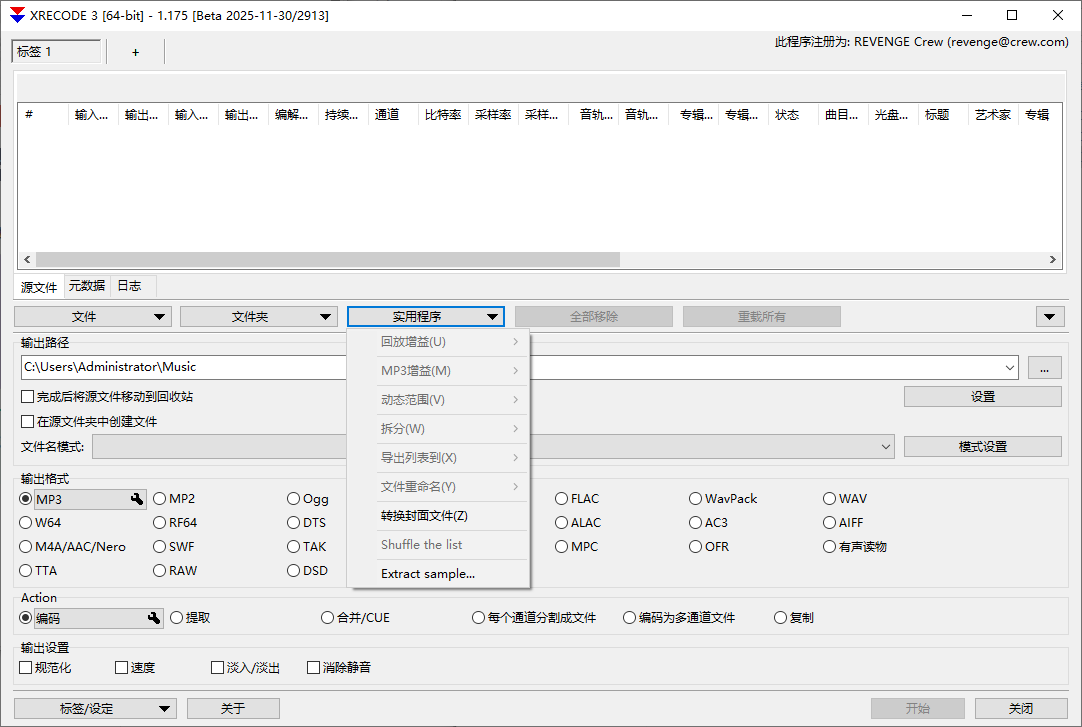Enable 淡入/淡出 in output settings
Screen dimensions: 1082x727
pos(217,666)
